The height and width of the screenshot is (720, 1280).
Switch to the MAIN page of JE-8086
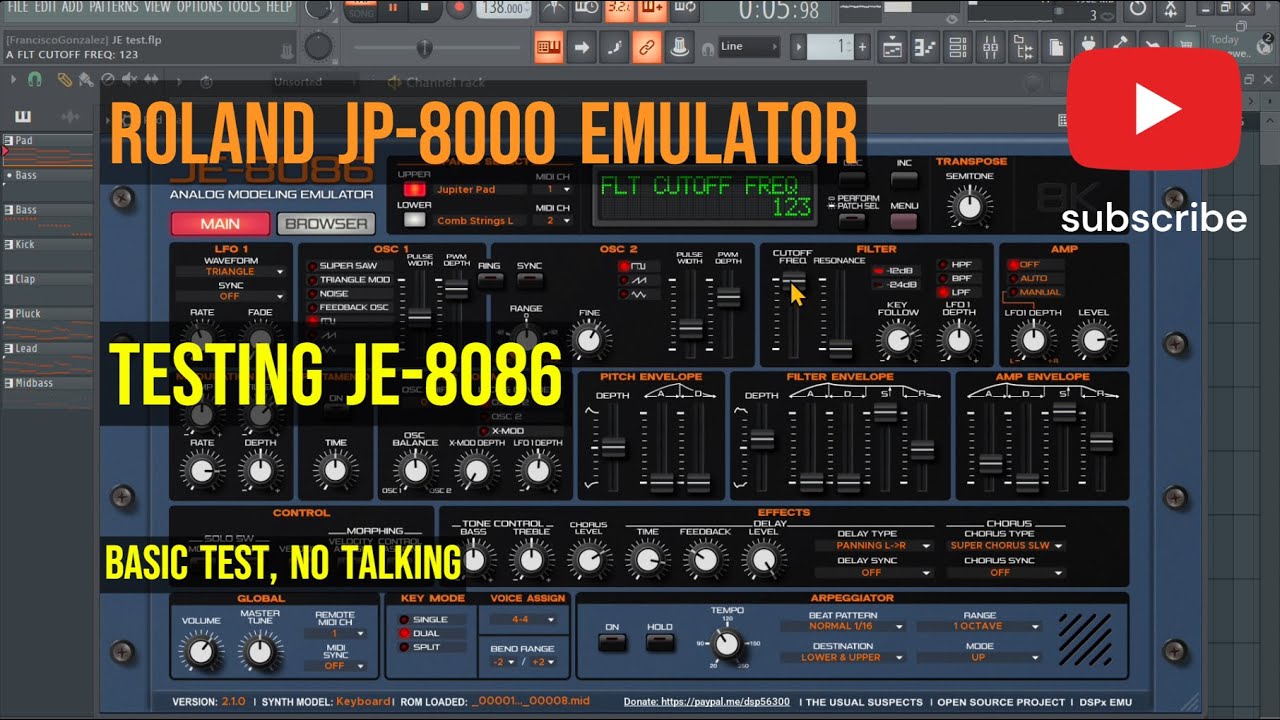(x=220, y=224)
